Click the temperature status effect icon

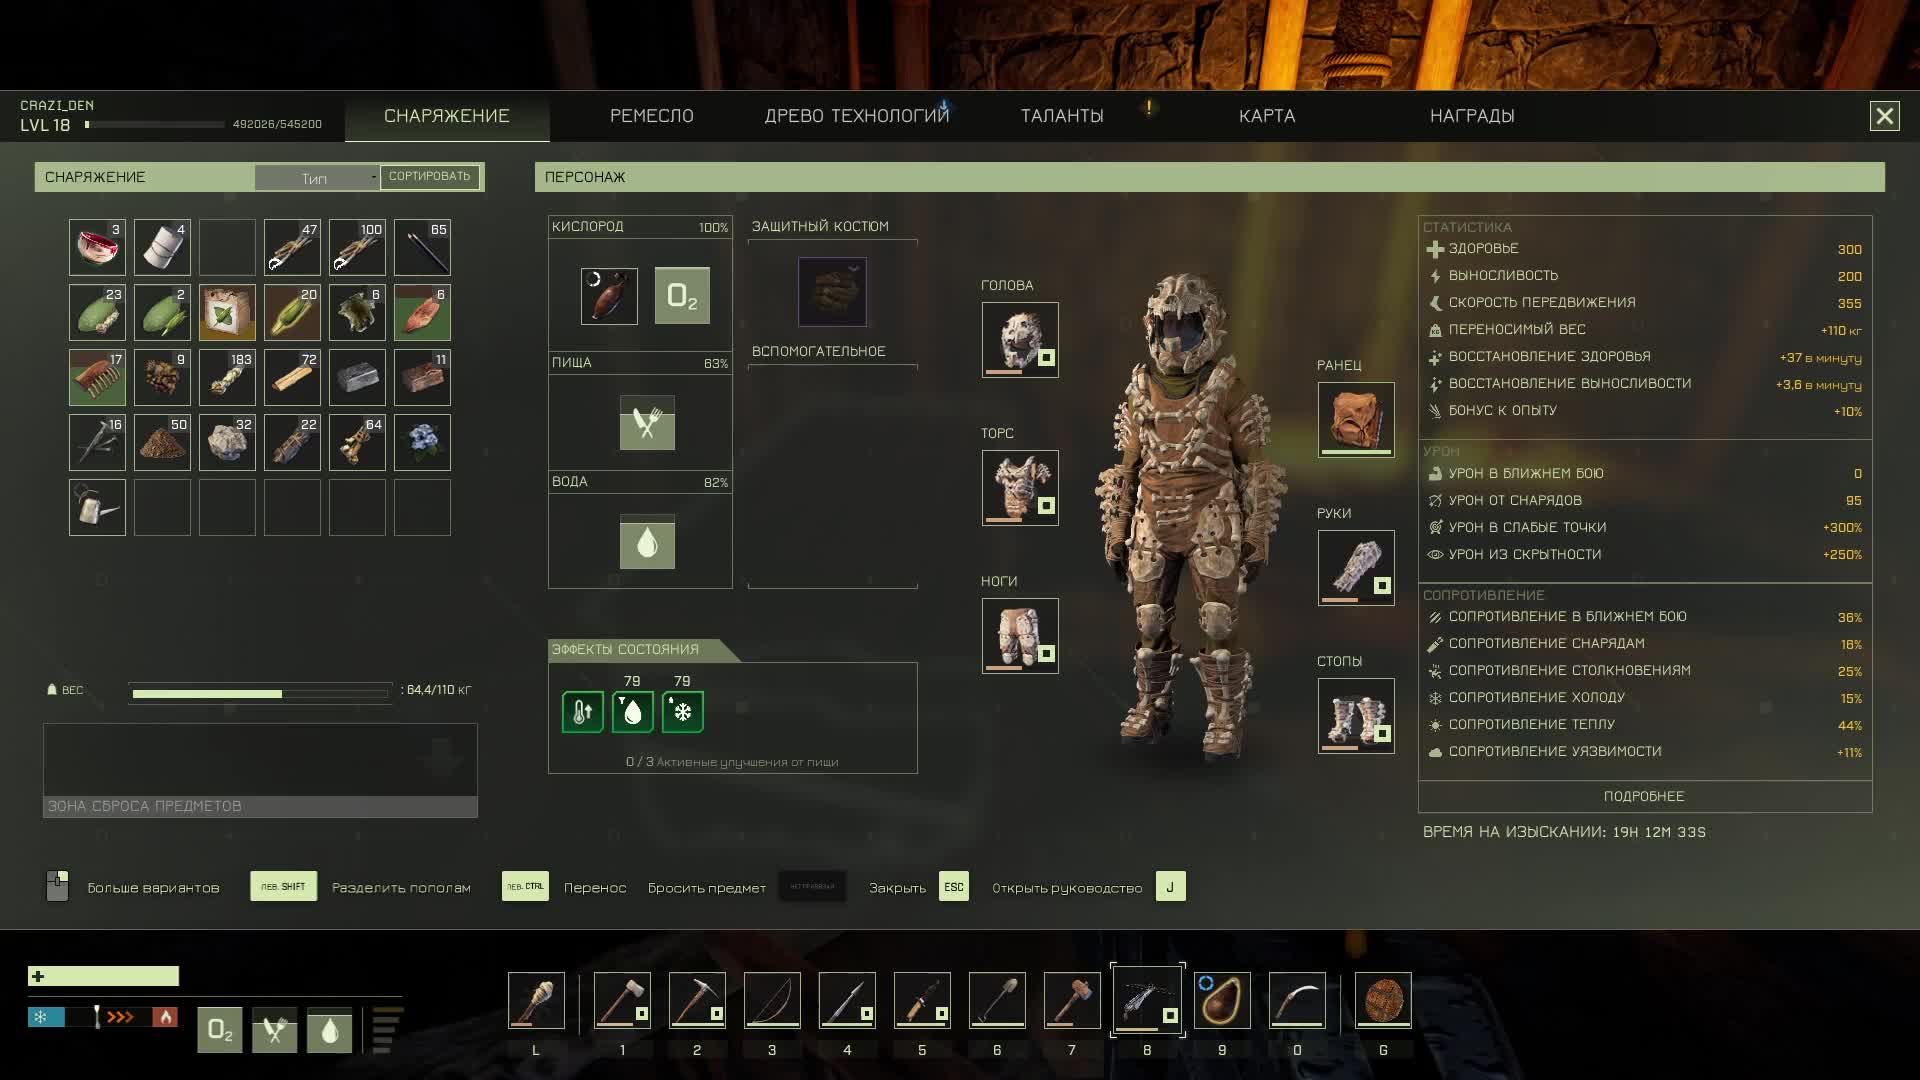[583, 712]
